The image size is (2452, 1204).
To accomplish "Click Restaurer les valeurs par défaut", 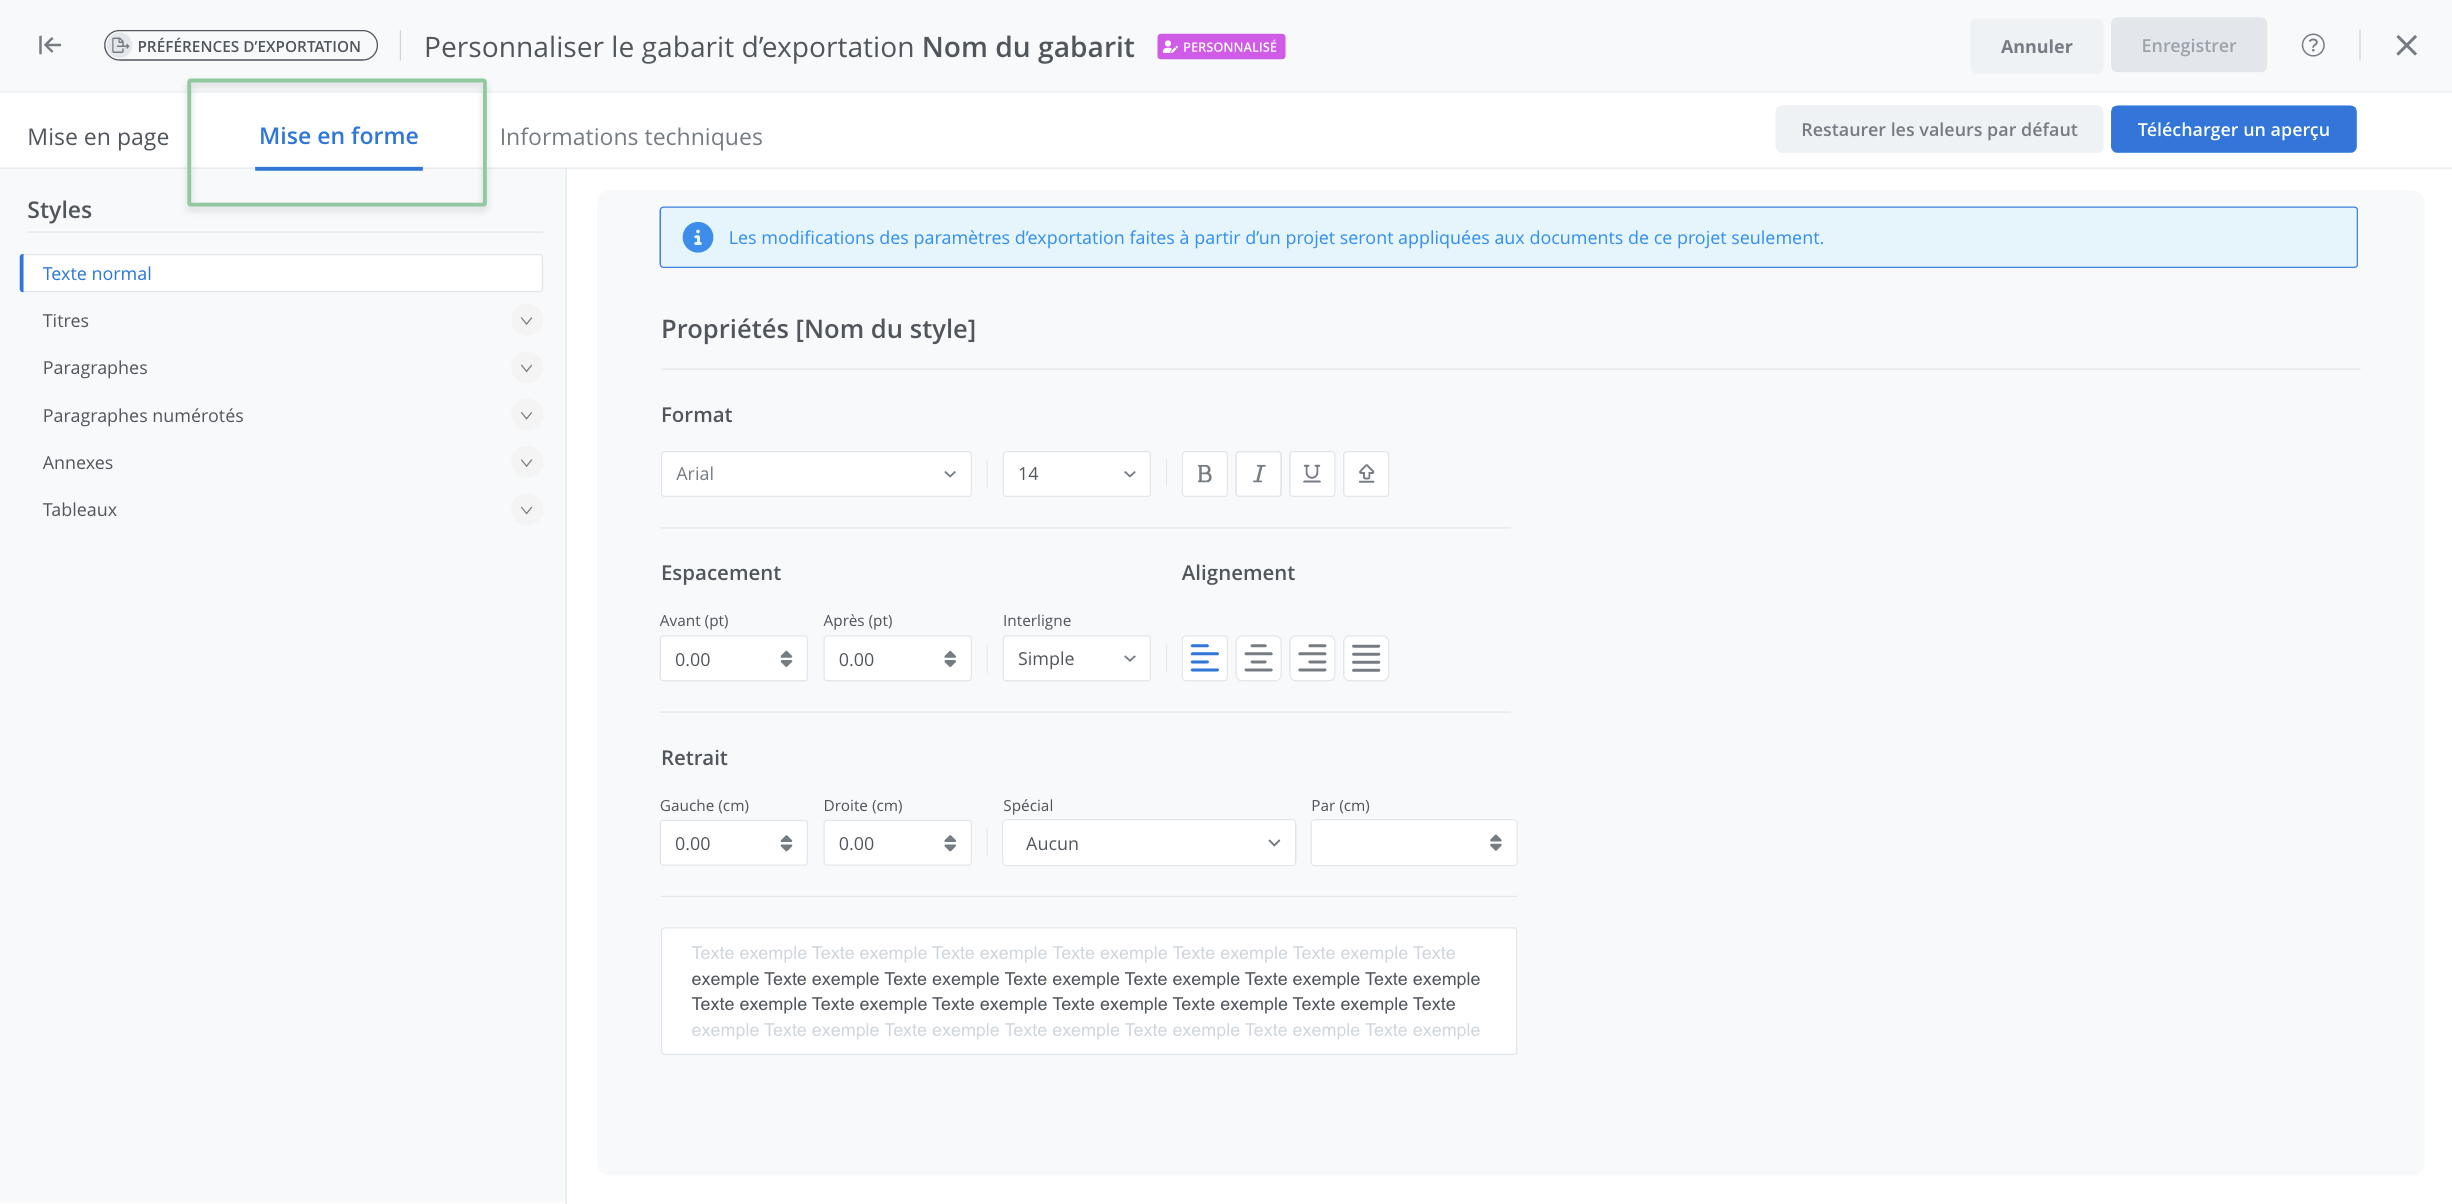I will point(1938,130).
